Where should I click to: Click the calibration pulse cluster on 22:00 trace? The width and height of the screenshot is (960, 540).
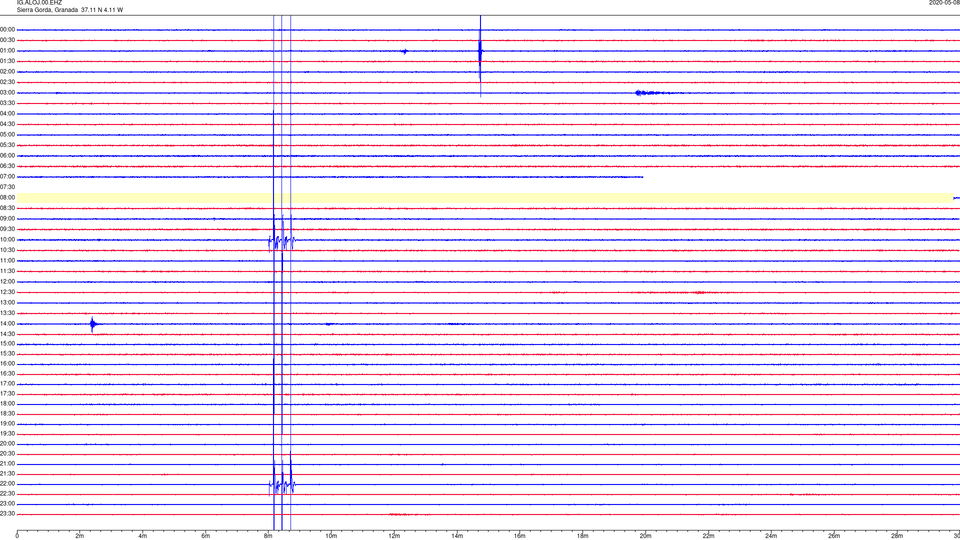pos(282,486)
